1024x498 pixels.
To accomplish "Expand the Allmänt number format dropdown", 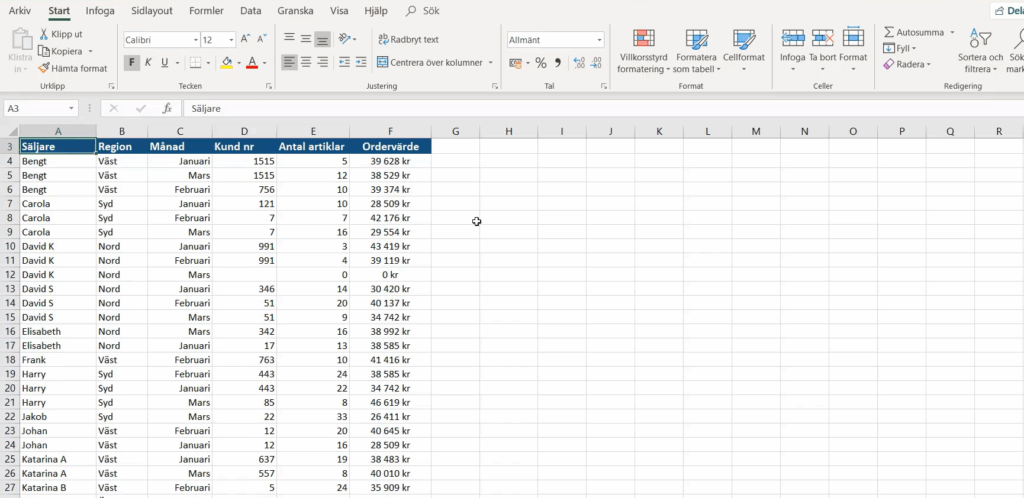I will (600, 40).
